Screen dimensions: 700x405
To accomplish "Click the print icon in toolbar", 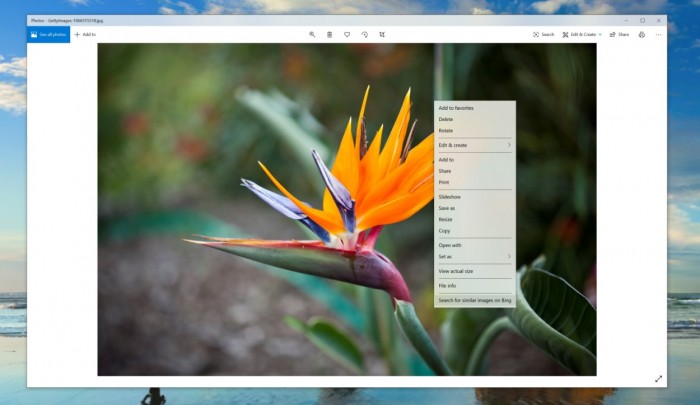I will (x=642, y=34).
